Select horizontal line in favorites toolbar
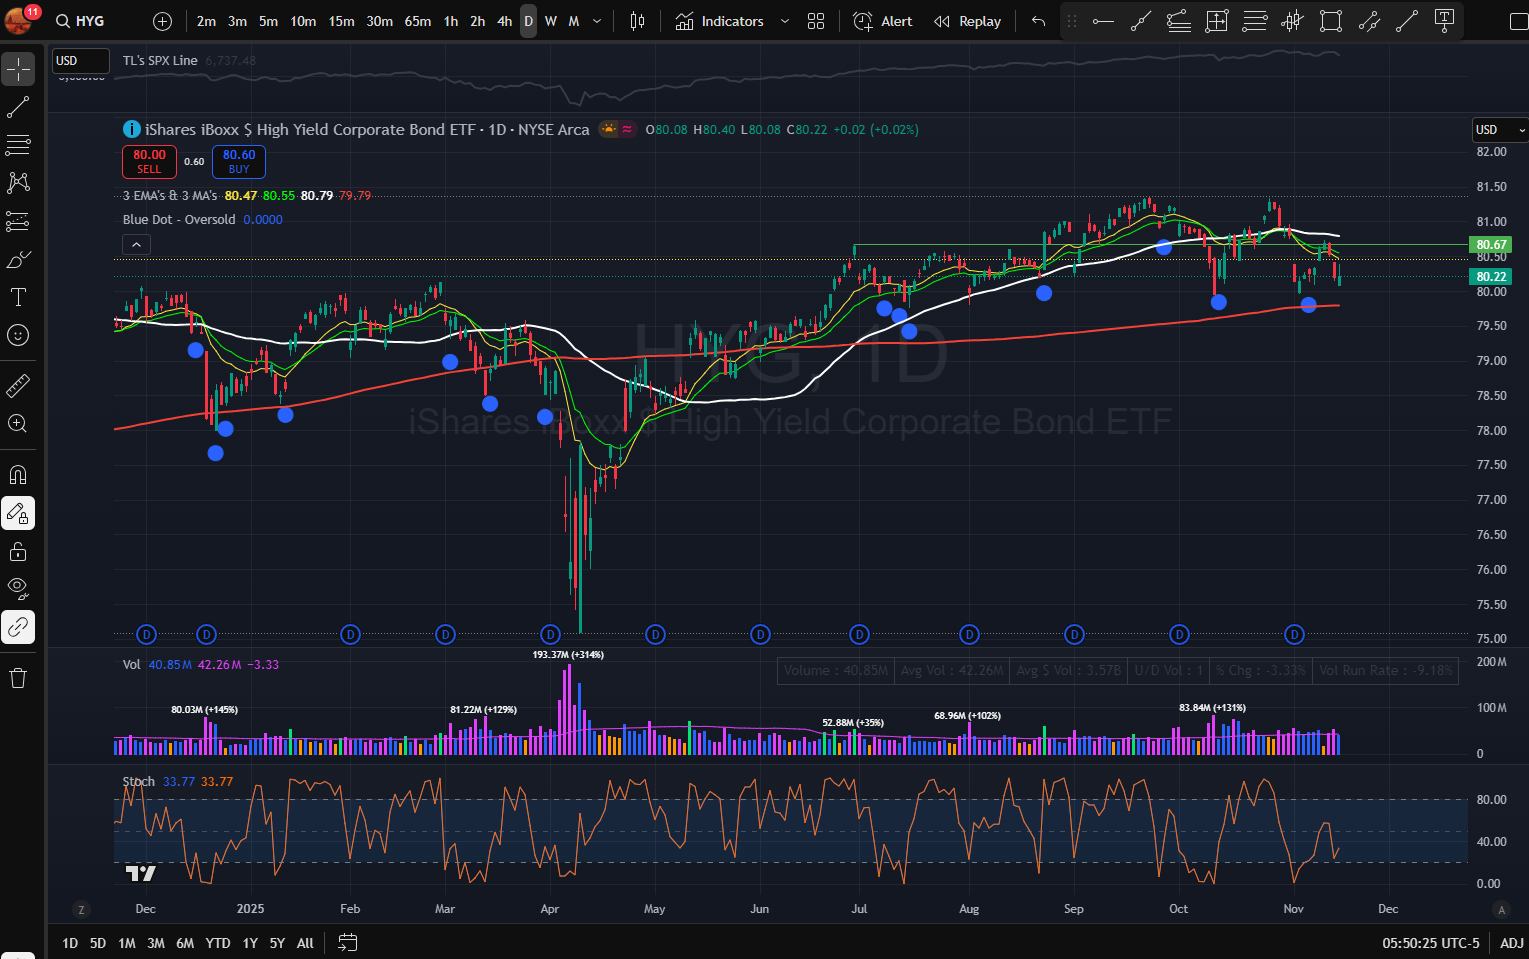The height and width of the screenshot is (959, 1529). point(1103,21)
